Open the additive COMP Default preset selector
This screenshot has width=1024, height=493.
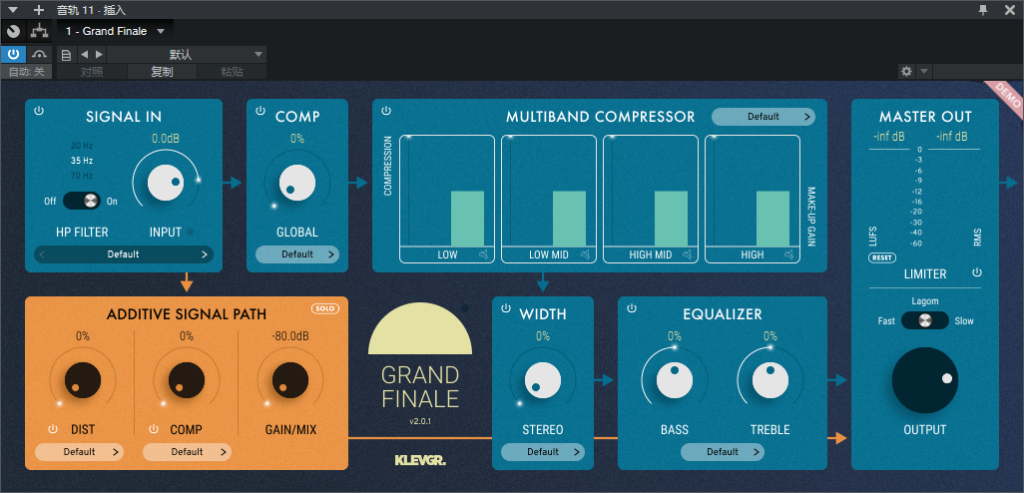click(187, 452)
